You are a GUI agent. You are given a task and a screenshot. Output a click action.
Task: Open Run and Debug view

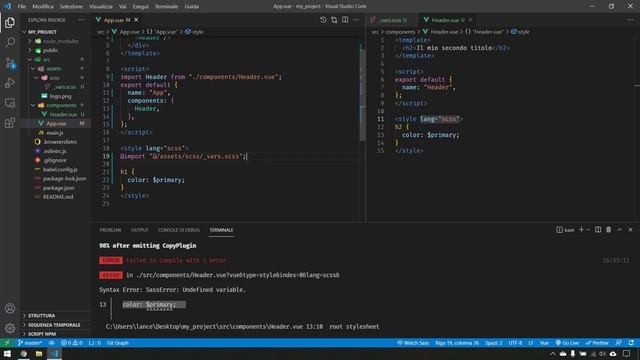coord(10,83)
